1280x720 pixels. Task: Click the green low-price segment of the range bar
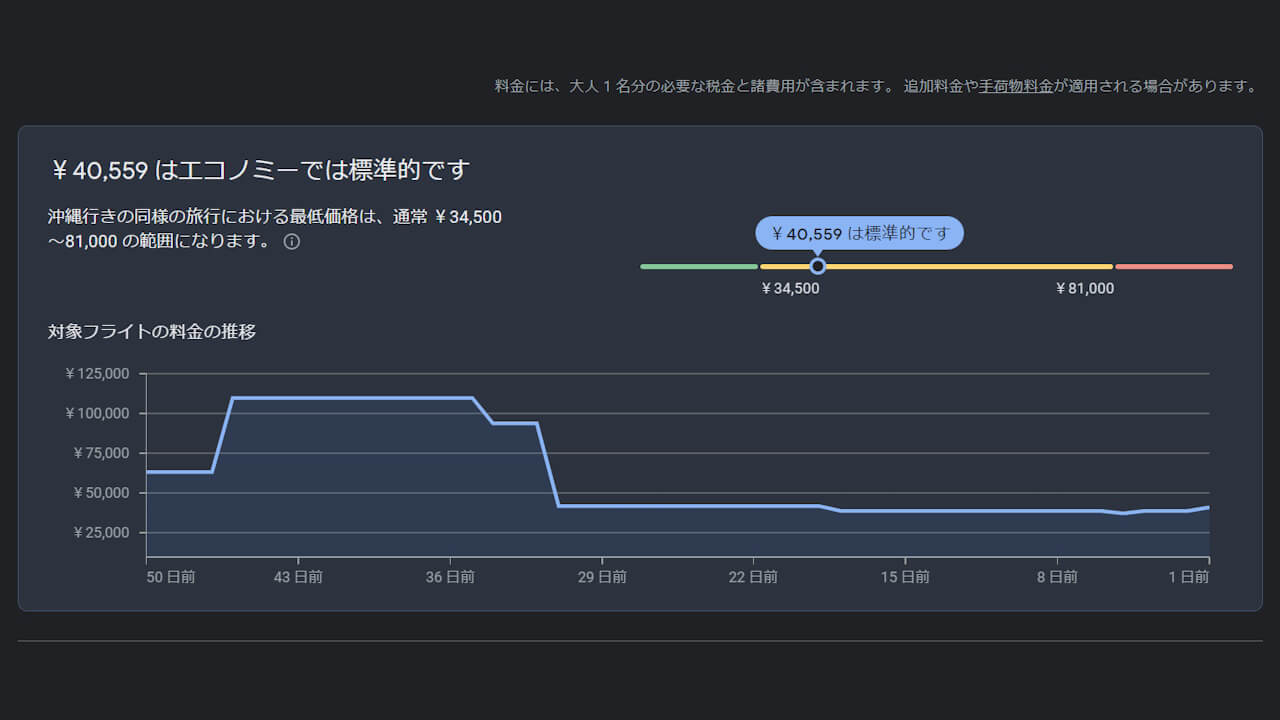point(698,267)
